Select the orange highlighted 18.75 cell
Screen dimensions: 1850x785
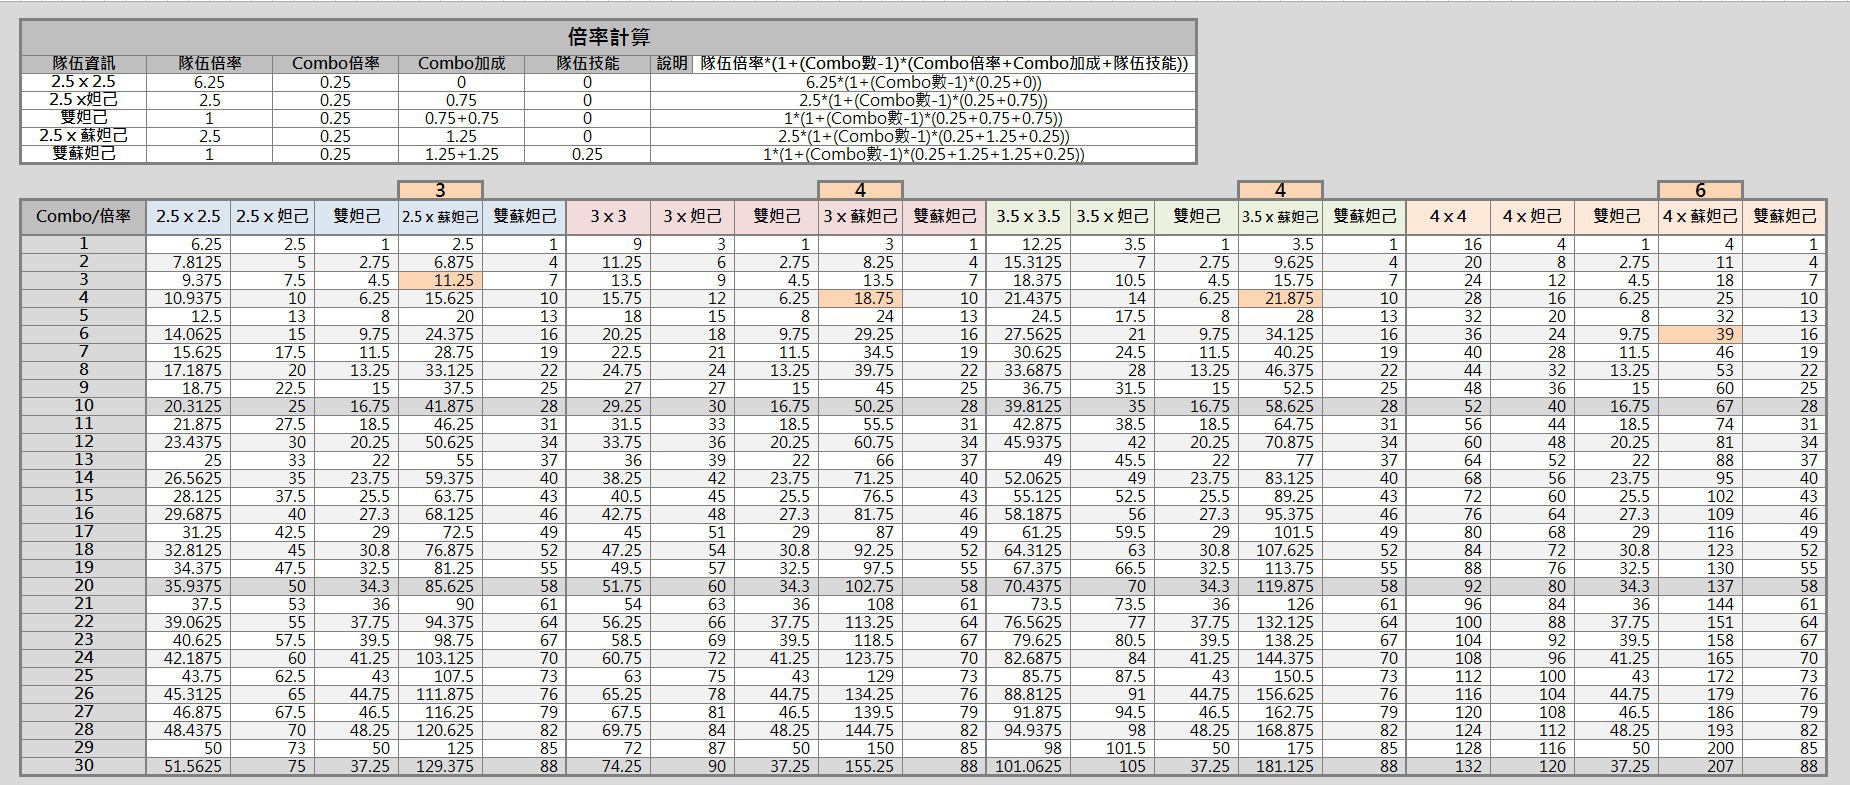pyautogui.click(x=860, y=298)
